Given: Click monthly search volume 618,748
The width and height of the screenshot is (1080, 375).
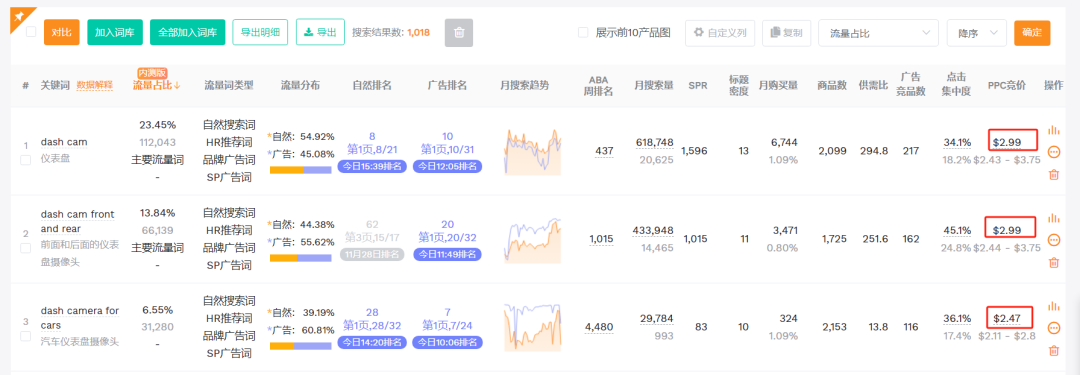Looking at the screenshot, I should [x=654, y=142].
